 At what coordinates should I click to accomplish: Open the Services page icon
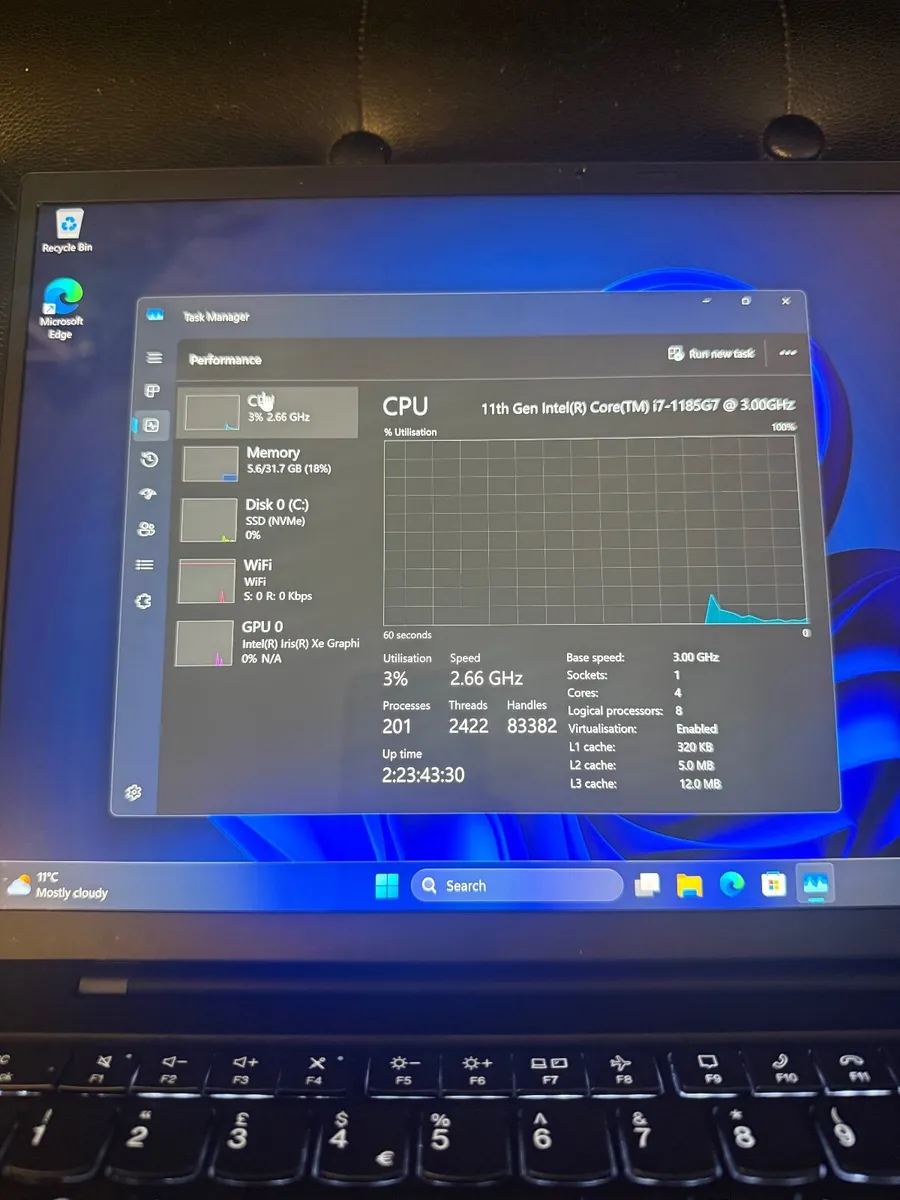click(x=143, y=602)
